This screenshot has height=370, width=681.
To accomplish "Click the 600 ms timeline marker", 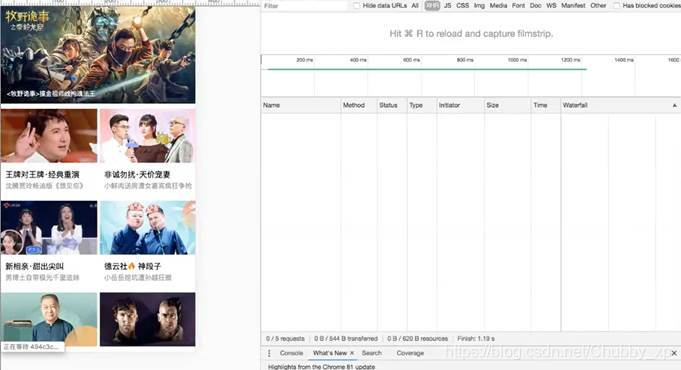I will pos(411,60).
